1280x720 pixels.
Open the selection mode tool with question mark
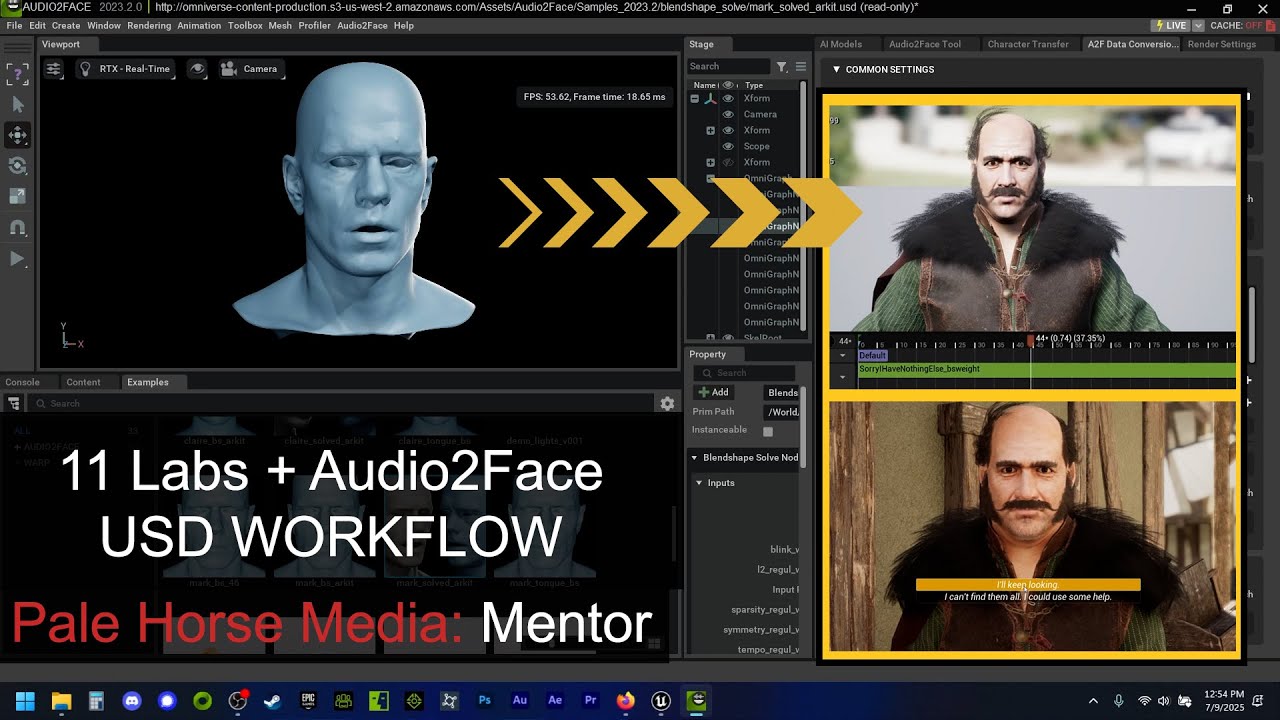click(x=17, y=73)
